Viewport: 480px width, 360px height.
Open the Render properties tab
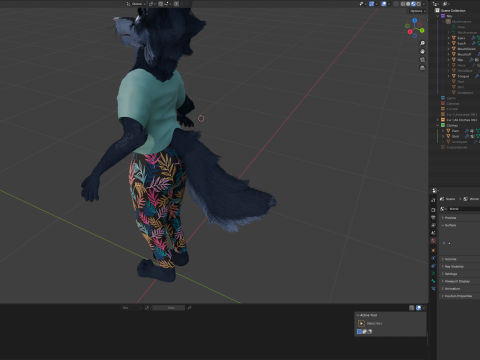[433, 210]
